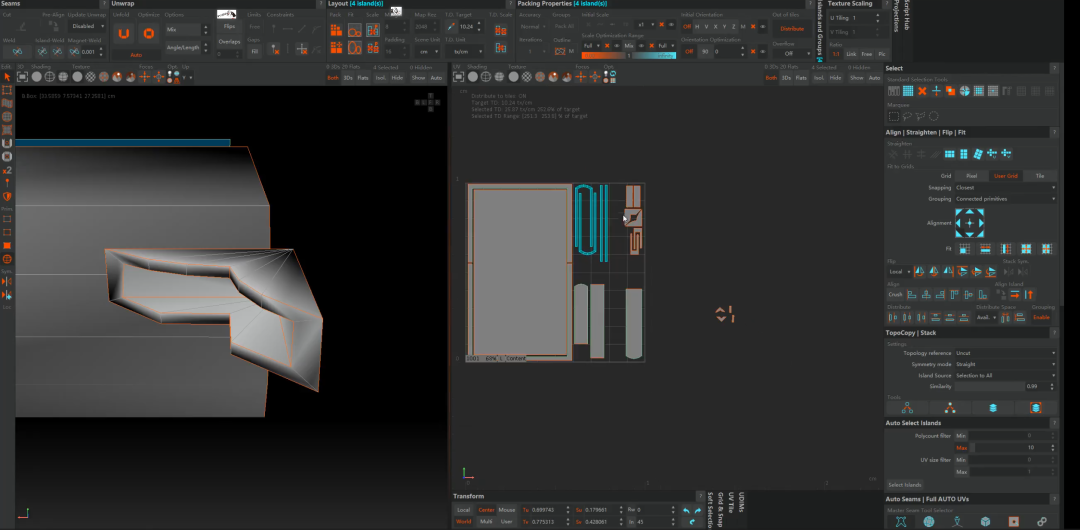The image size is (1080, 530).
Task: Open the Update Unwrap Disabled dropdown
Action: click(85, 27)
